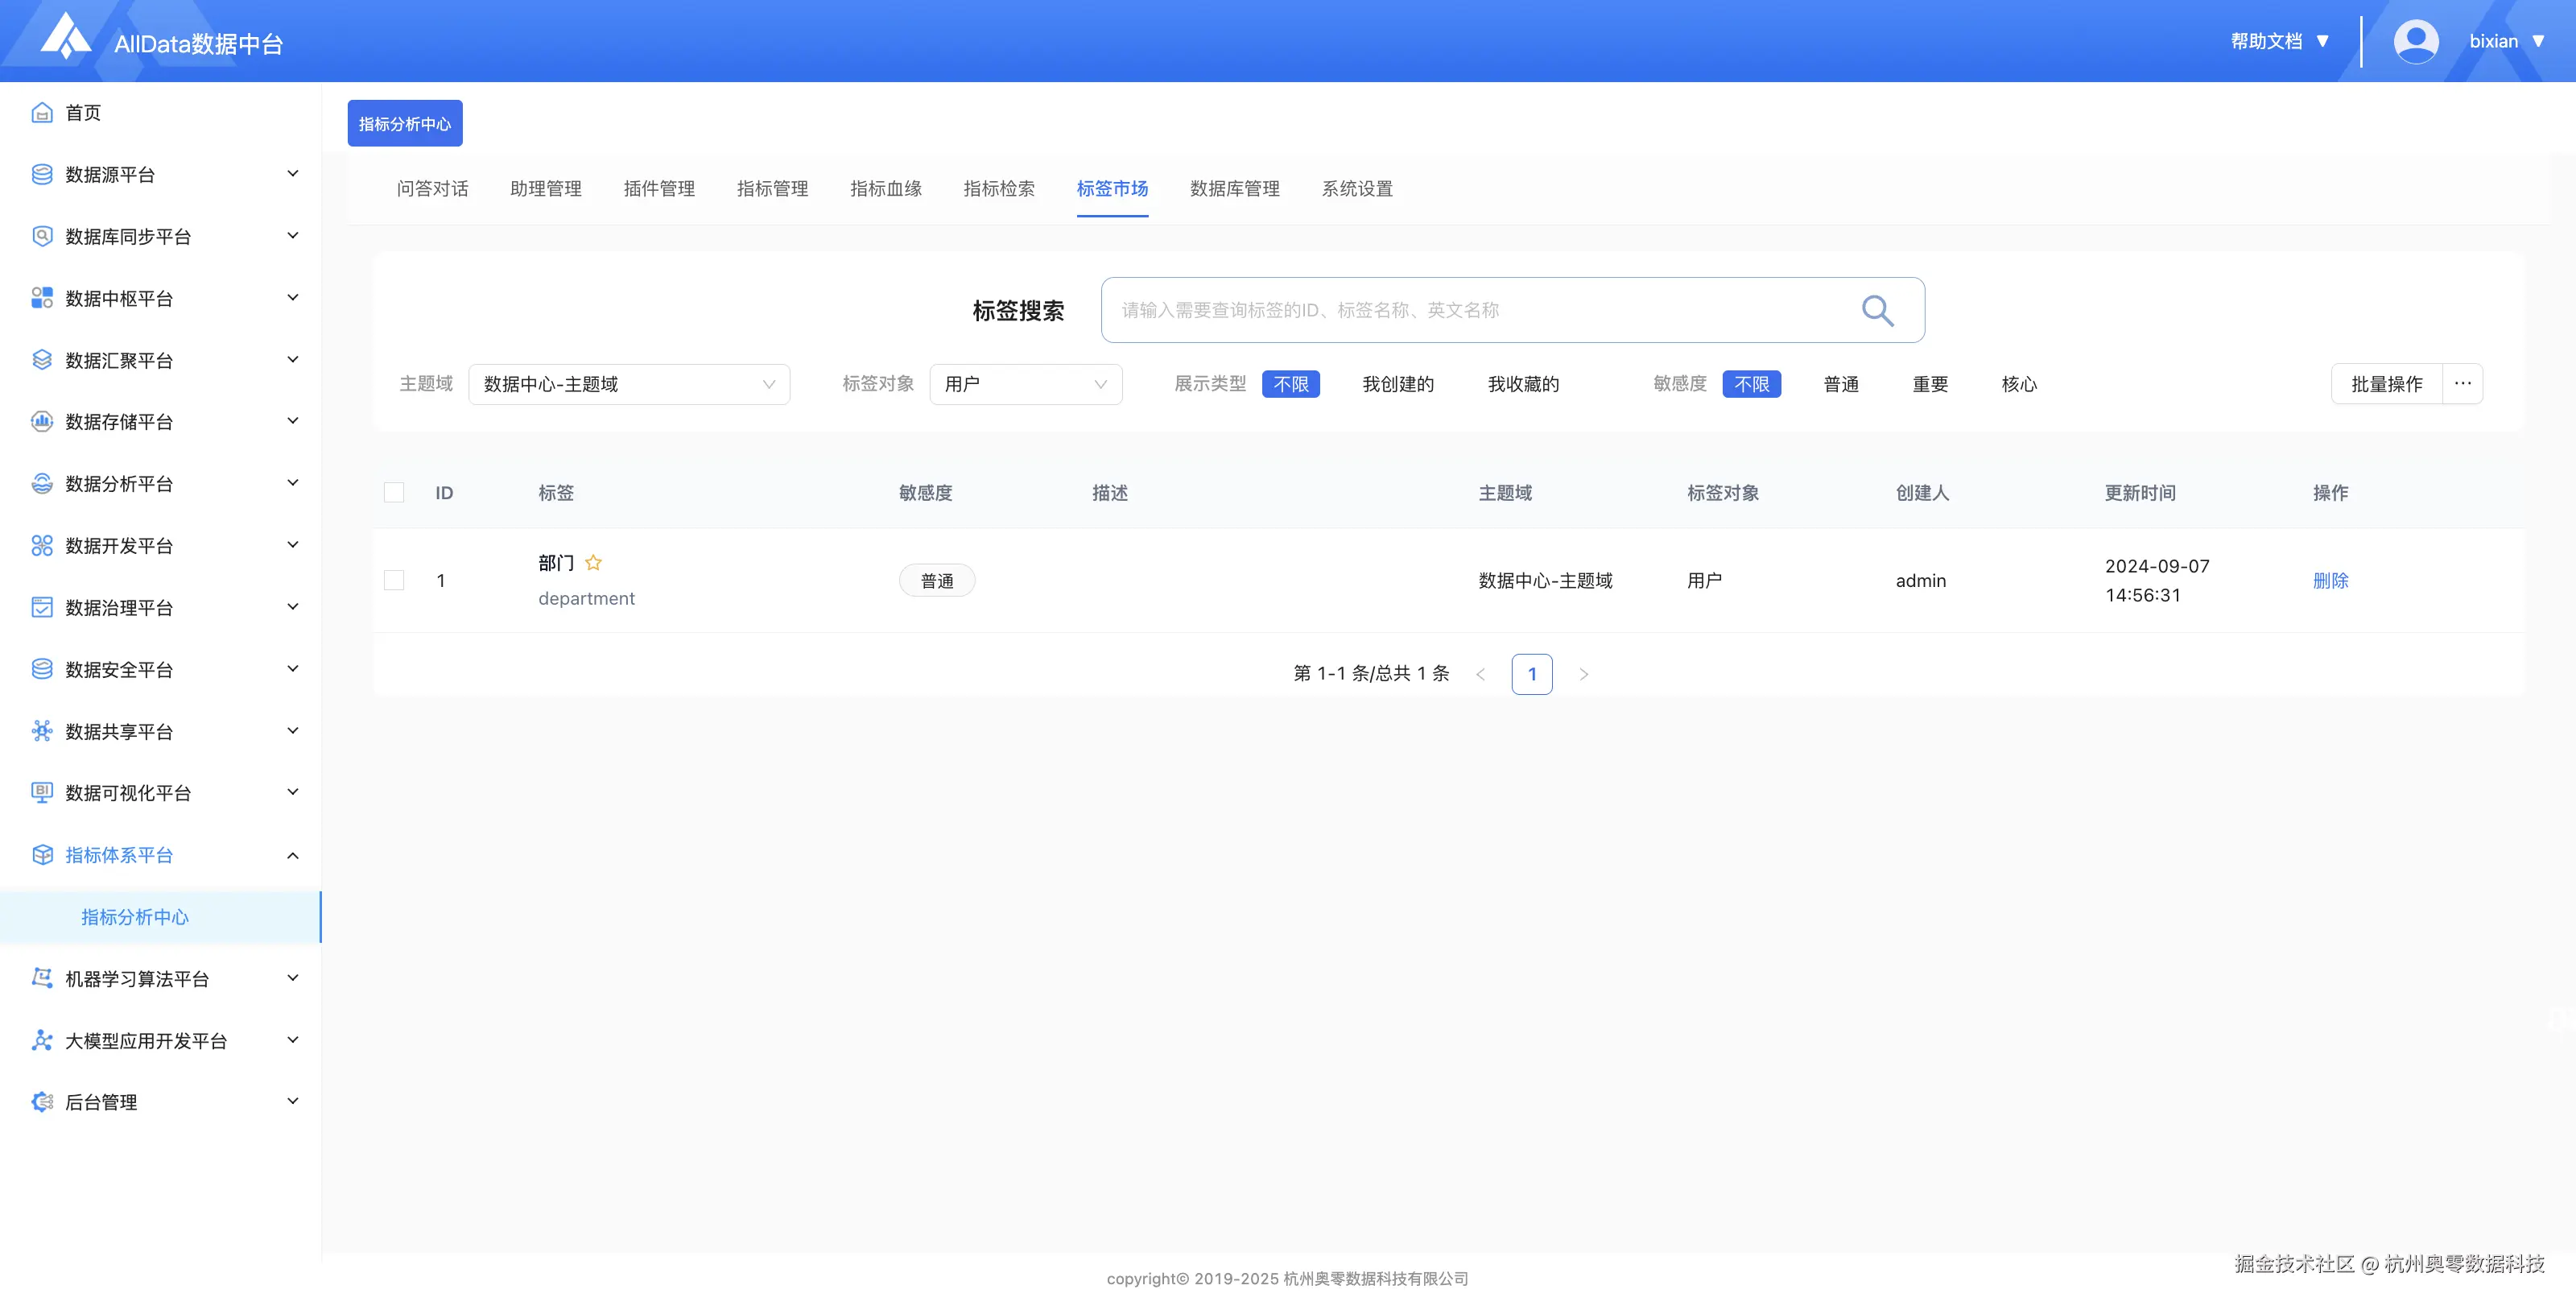Click the 后台管理 gear icon

pos(42,1102)
